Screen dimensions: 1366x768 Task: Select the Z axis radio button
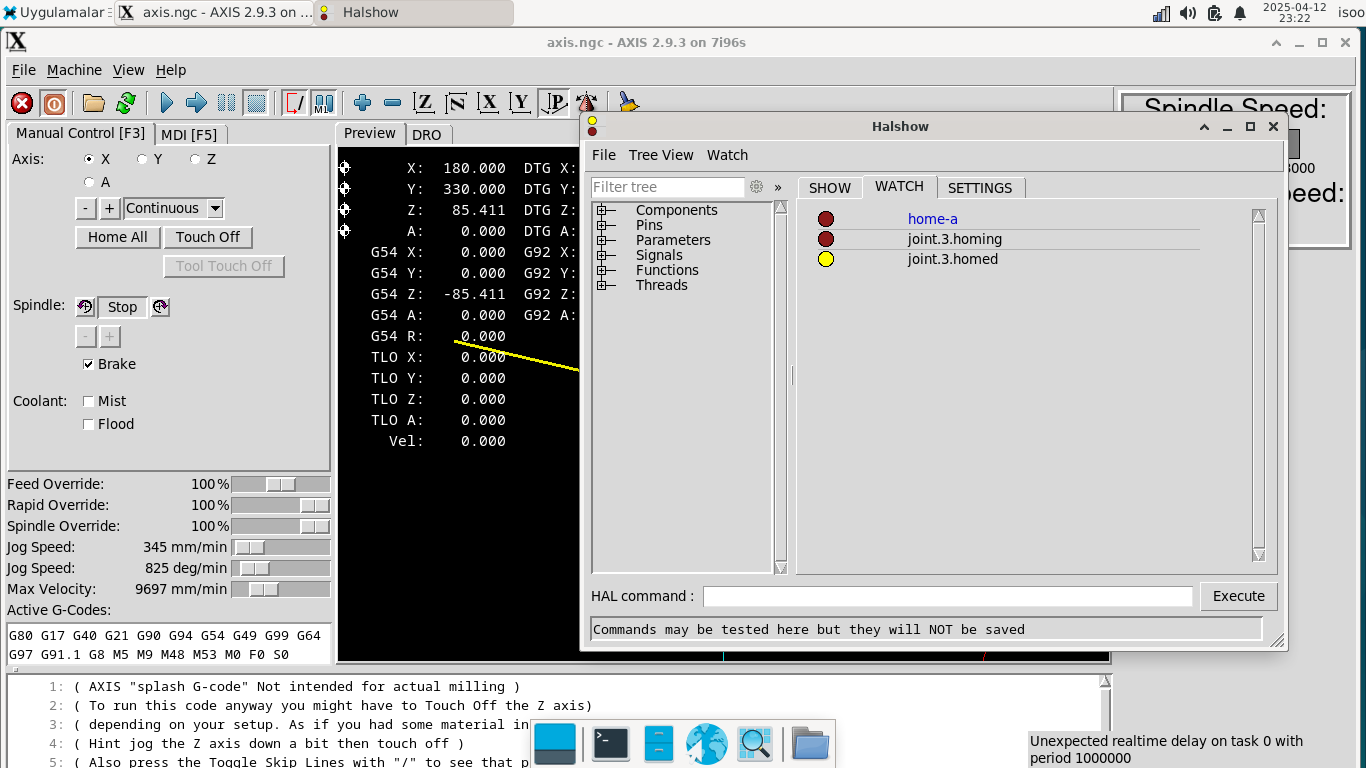195,159
